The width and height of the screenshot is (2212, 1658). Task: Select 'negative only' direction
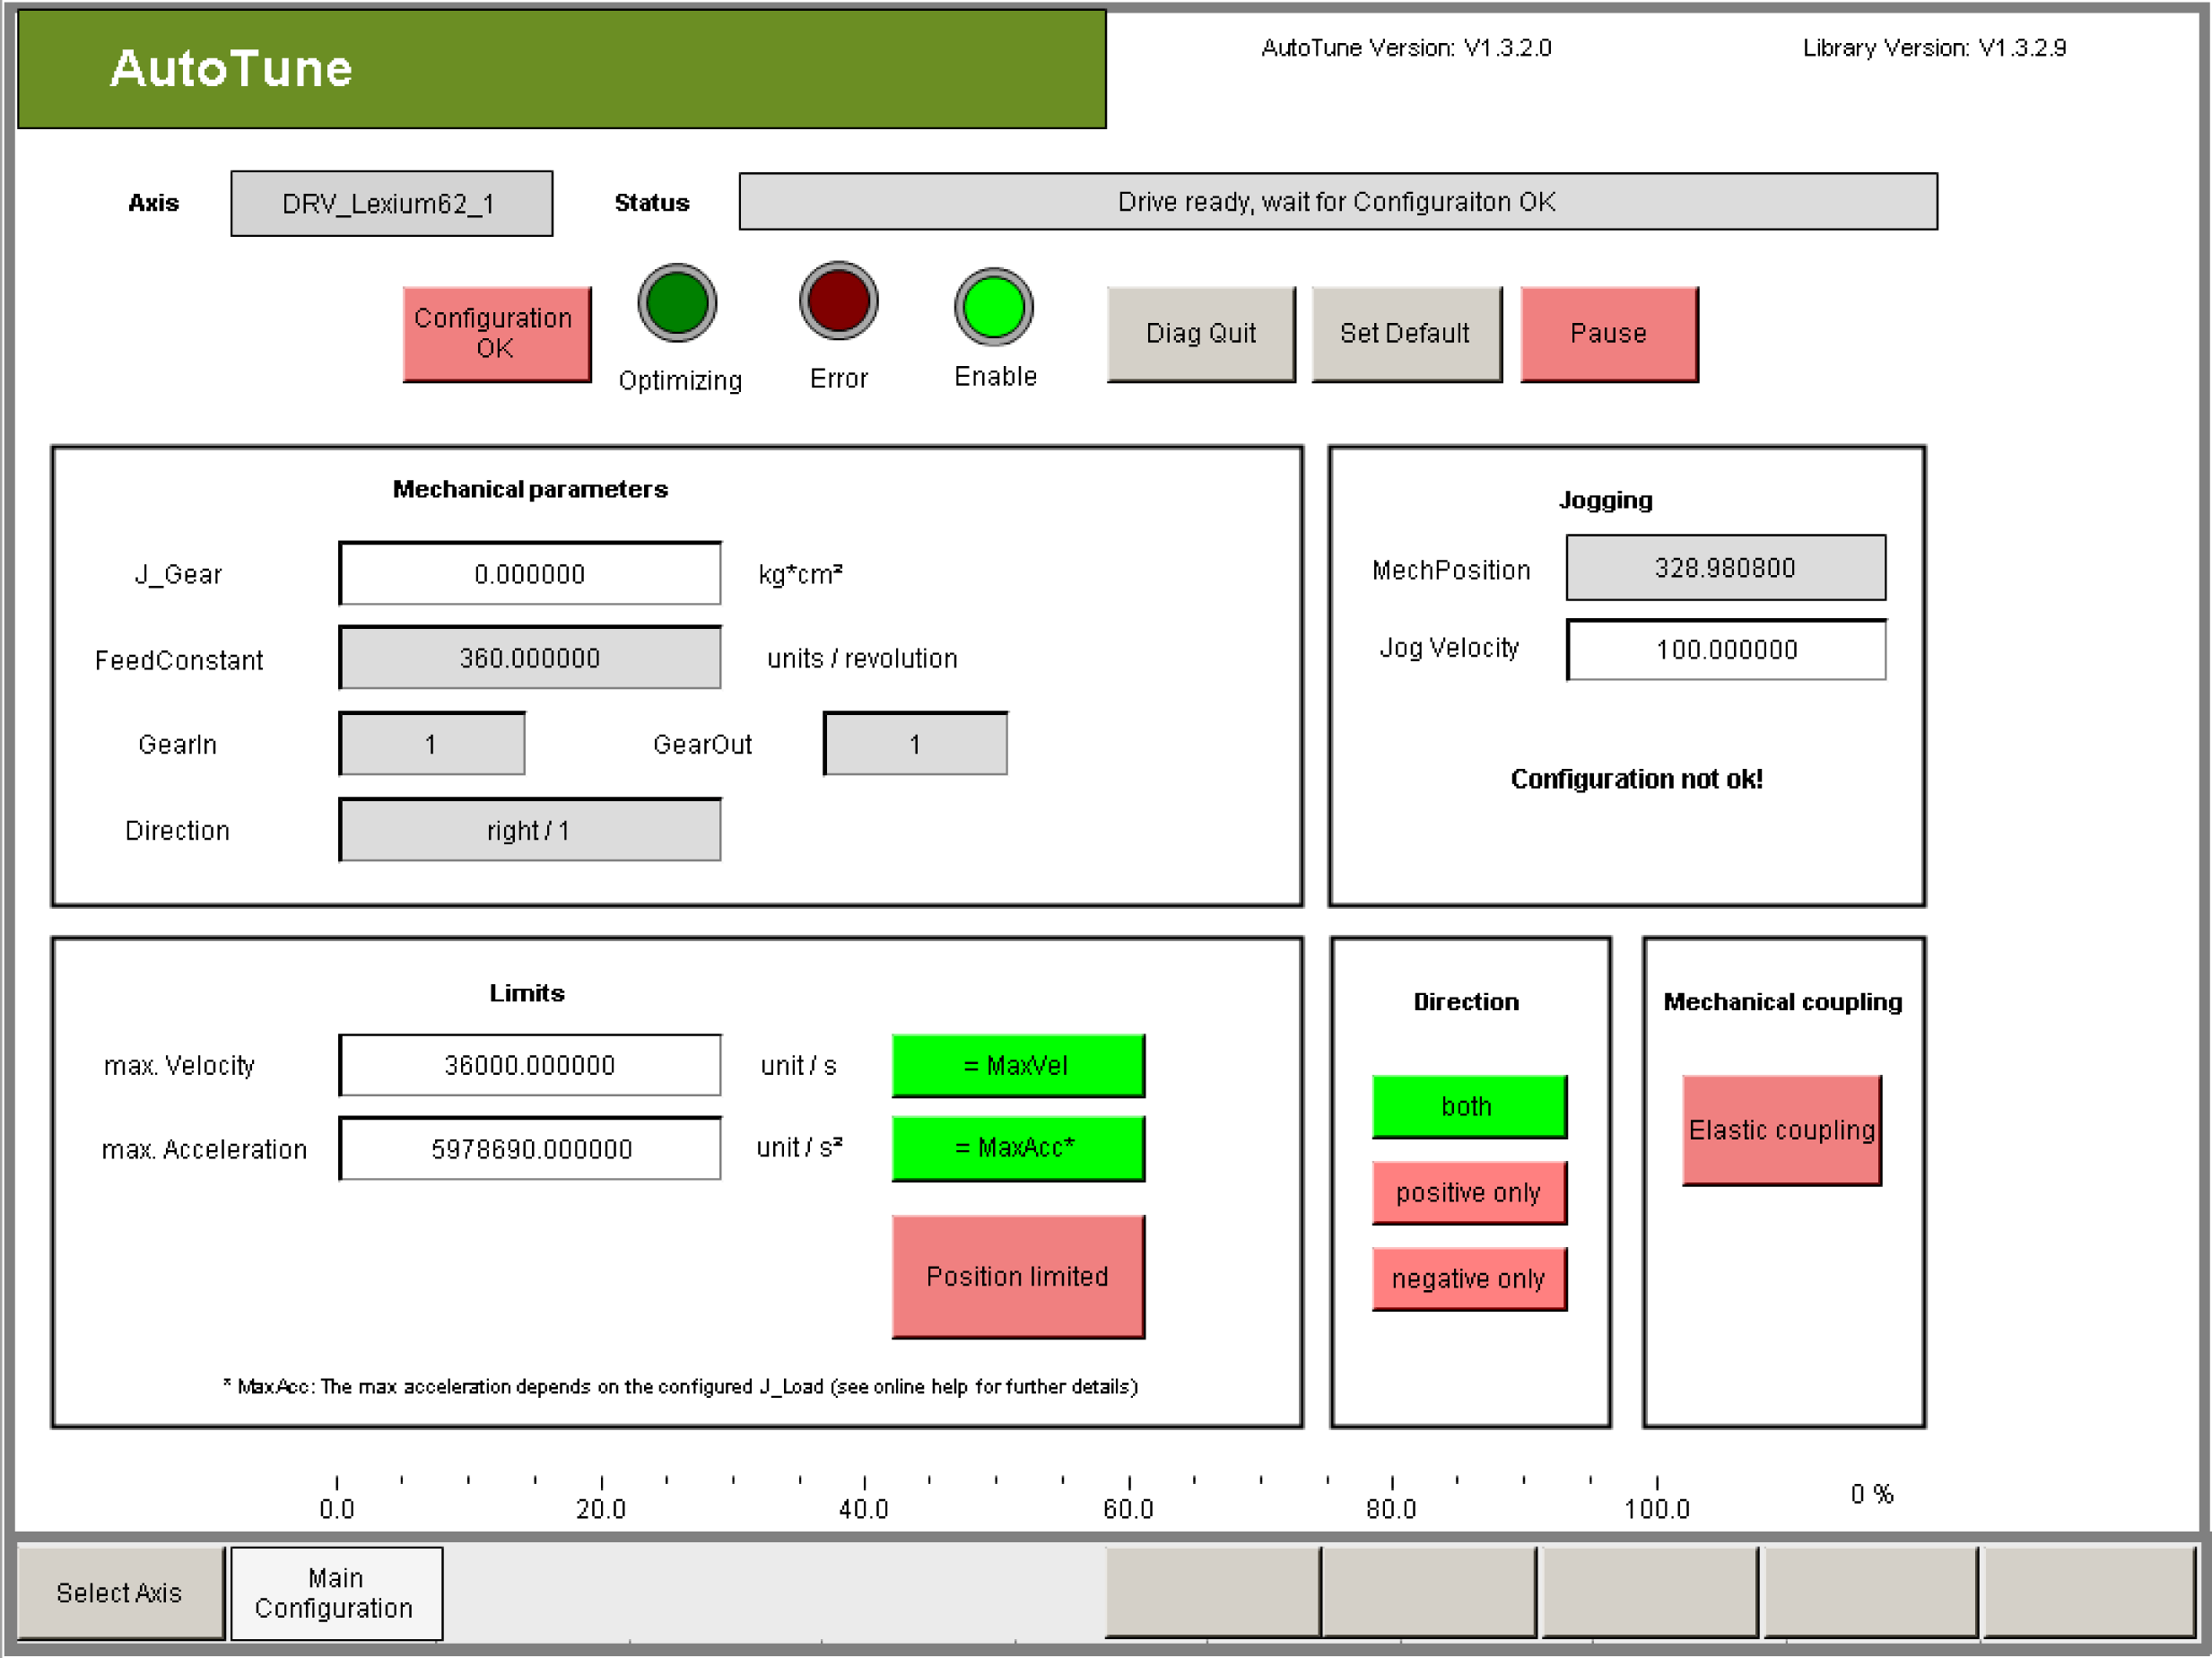tap(1468, 1278)
